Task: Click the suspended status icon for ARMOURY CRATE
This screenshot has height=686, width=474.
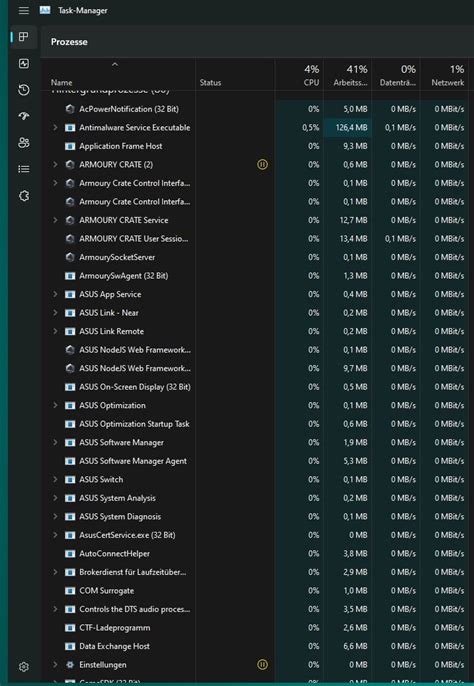Action: click(x=262, y=164)
